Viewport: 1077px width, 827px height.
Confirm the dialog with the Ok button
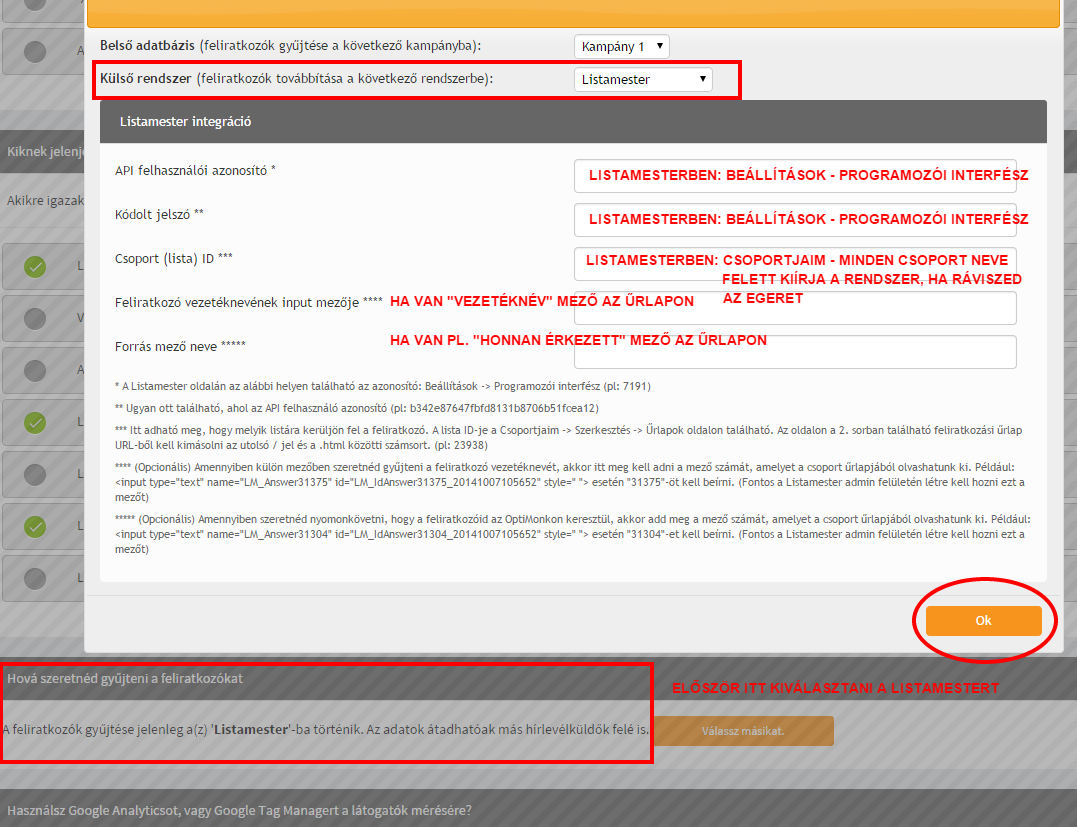(x=984, y=621)
